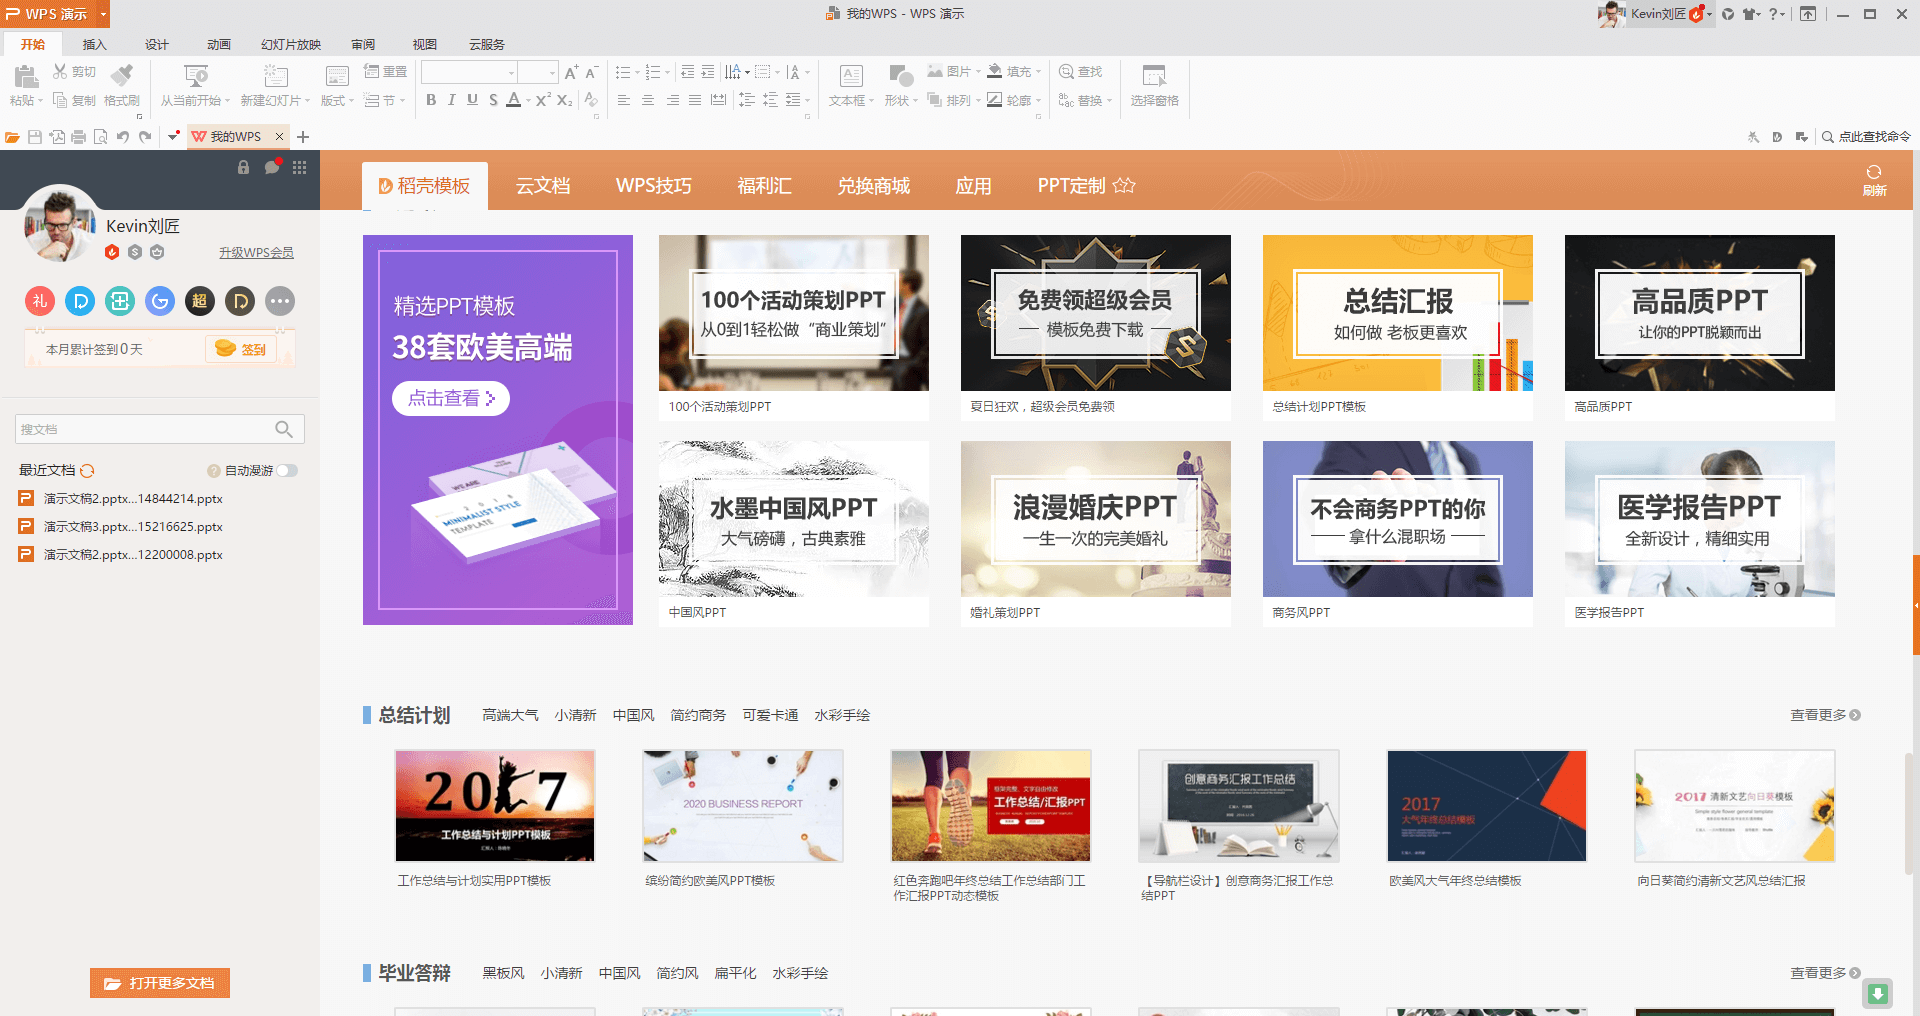
Task: Open Find (查找) in the ribbon
Action: tap(1083, 70)
